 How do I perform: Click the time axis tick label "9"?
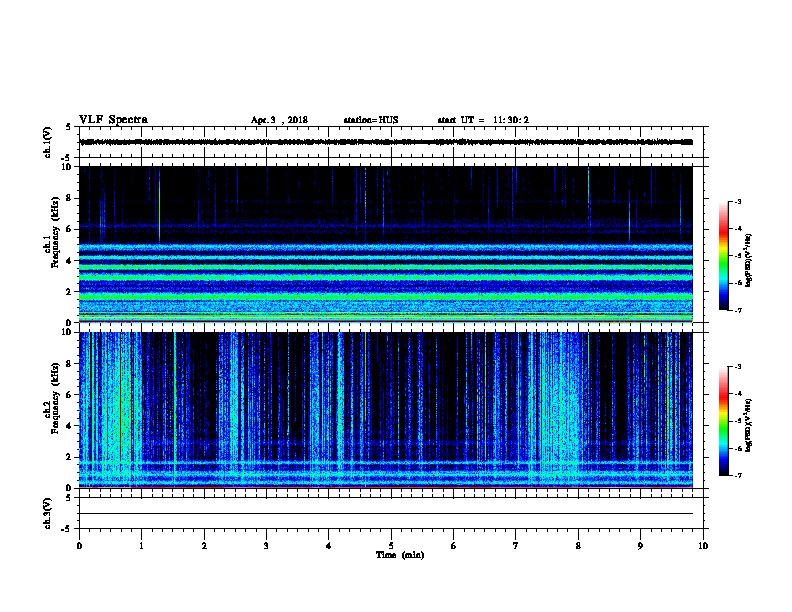pos(640,546)
